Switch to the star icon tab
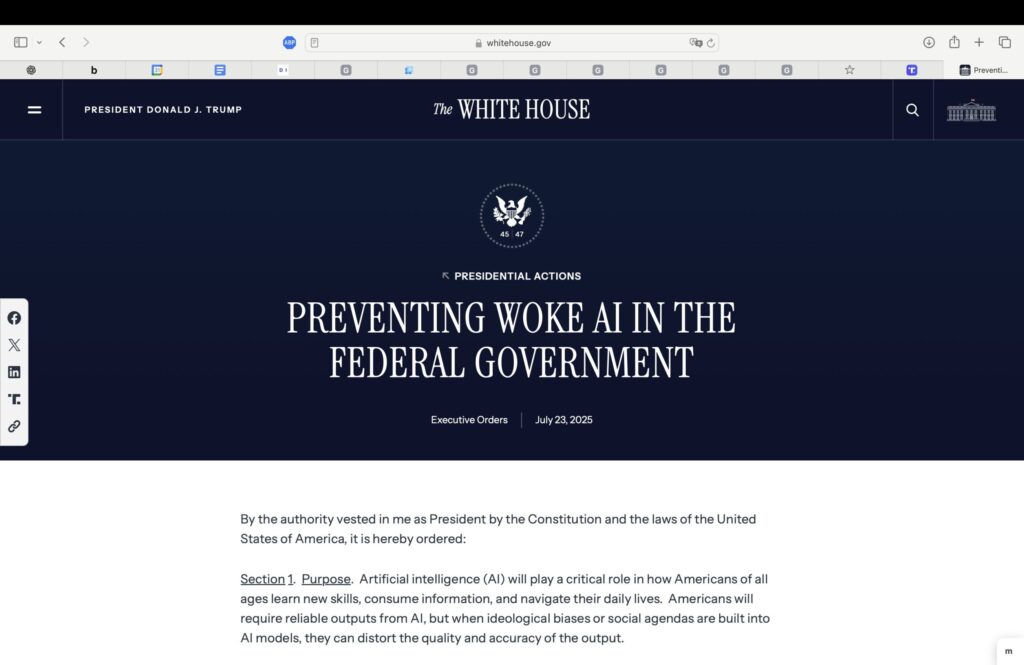The height and width of the screenshot is (665, 1024). point(849,70)
